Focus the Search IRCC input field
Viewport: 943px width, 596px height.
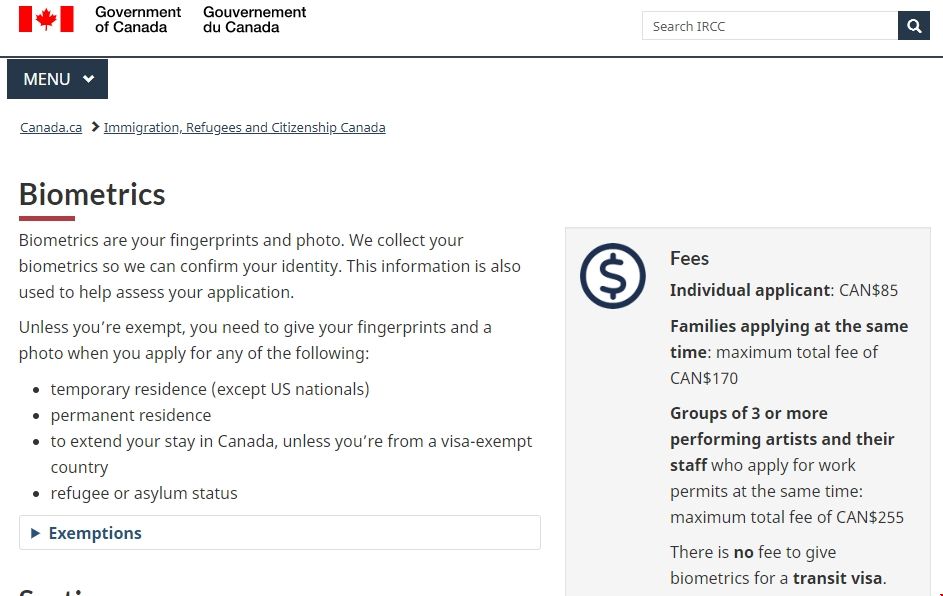tap(769, 26)
